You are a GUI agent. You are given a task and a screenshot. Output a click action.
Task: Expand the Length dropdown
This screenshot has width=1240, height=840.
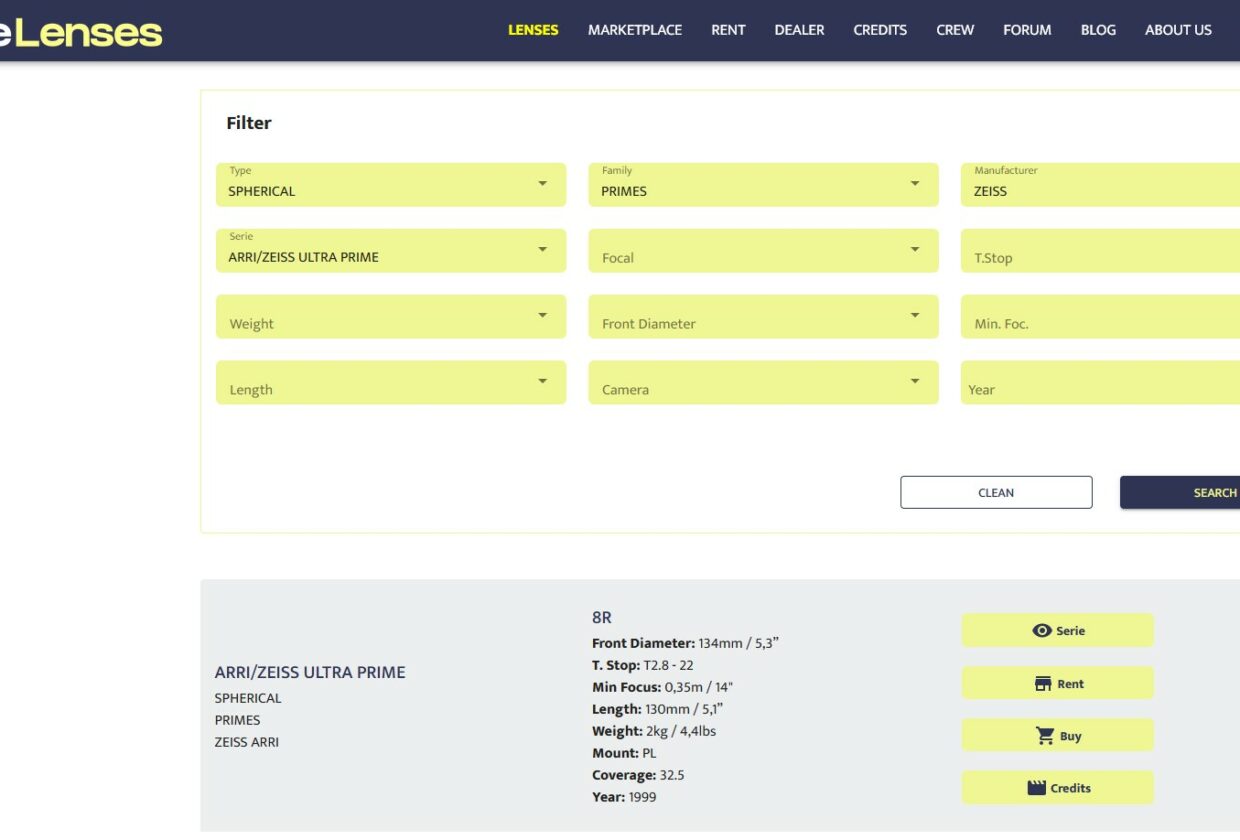point(391,383)
